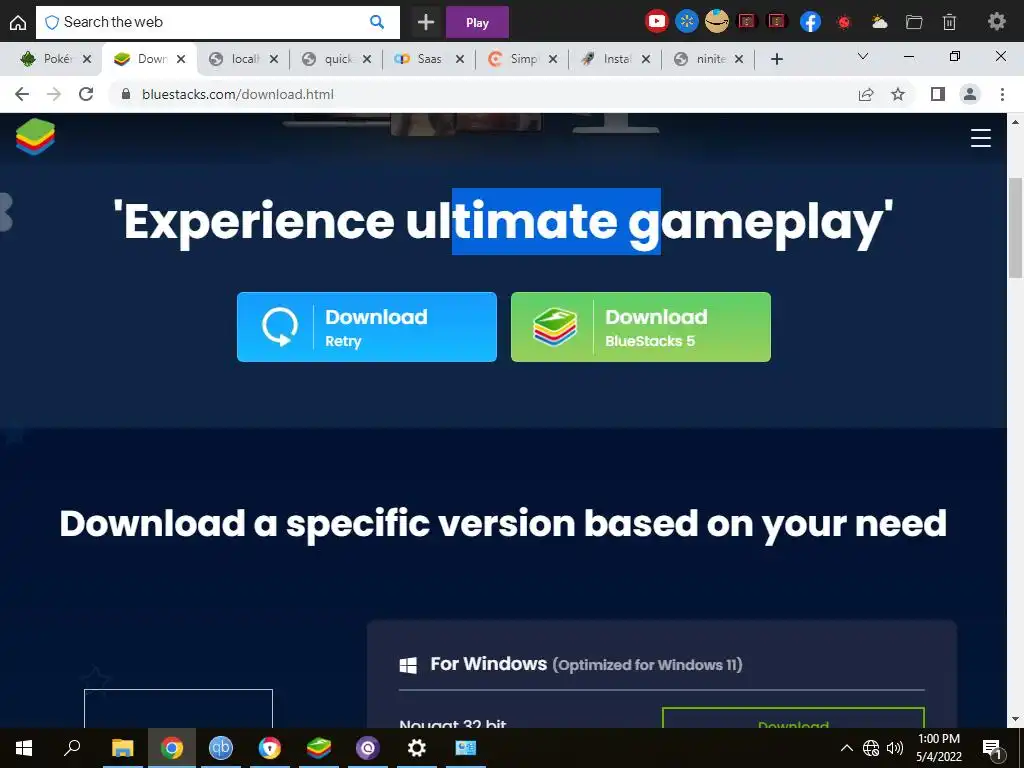Click the red bug icon in top bar
Viewport: 1024px width, 768px height.
[x=844, y=23]
